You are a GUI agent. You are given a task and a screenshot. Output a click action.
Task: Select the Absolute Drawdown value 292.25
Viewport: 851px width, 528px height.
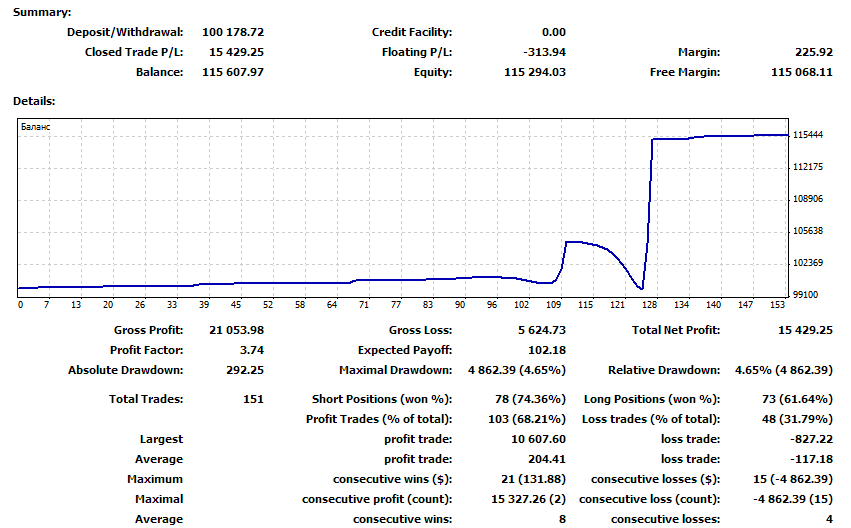[x=245, y=370]
